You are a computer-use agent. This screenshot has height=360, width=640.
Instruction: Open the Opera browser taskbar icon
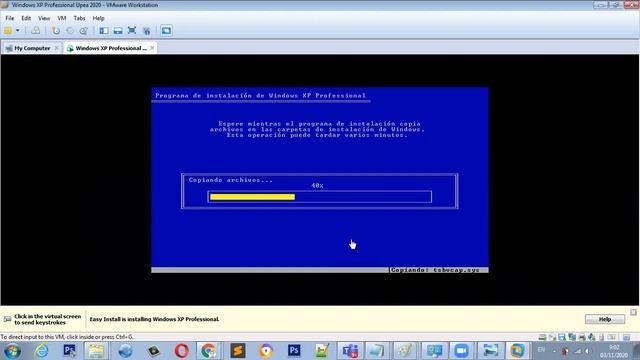(182, 351)
